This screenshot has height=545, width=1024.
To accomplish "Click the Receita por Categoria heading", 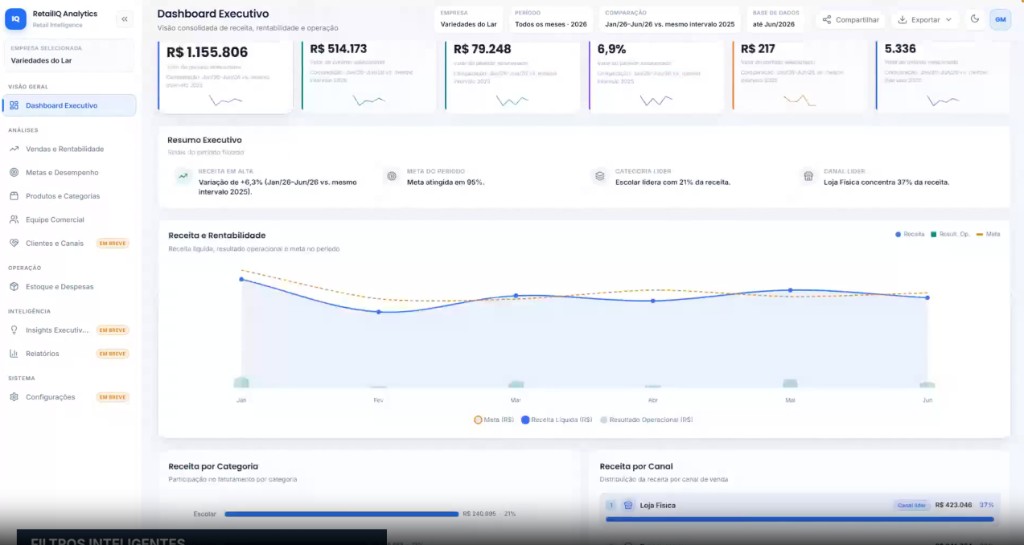I will pyautogui.click(x=213, y=466).
